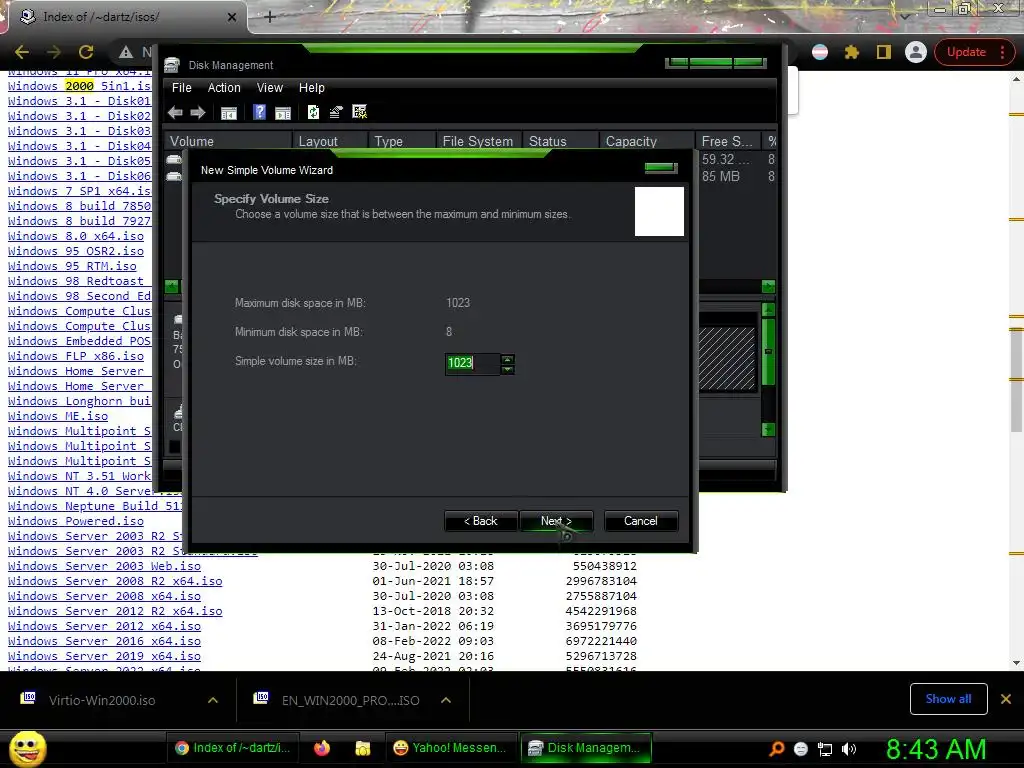Click Show all downloads
The image size is (1024, 768).
pyautogui.click(x=948, y=699)
